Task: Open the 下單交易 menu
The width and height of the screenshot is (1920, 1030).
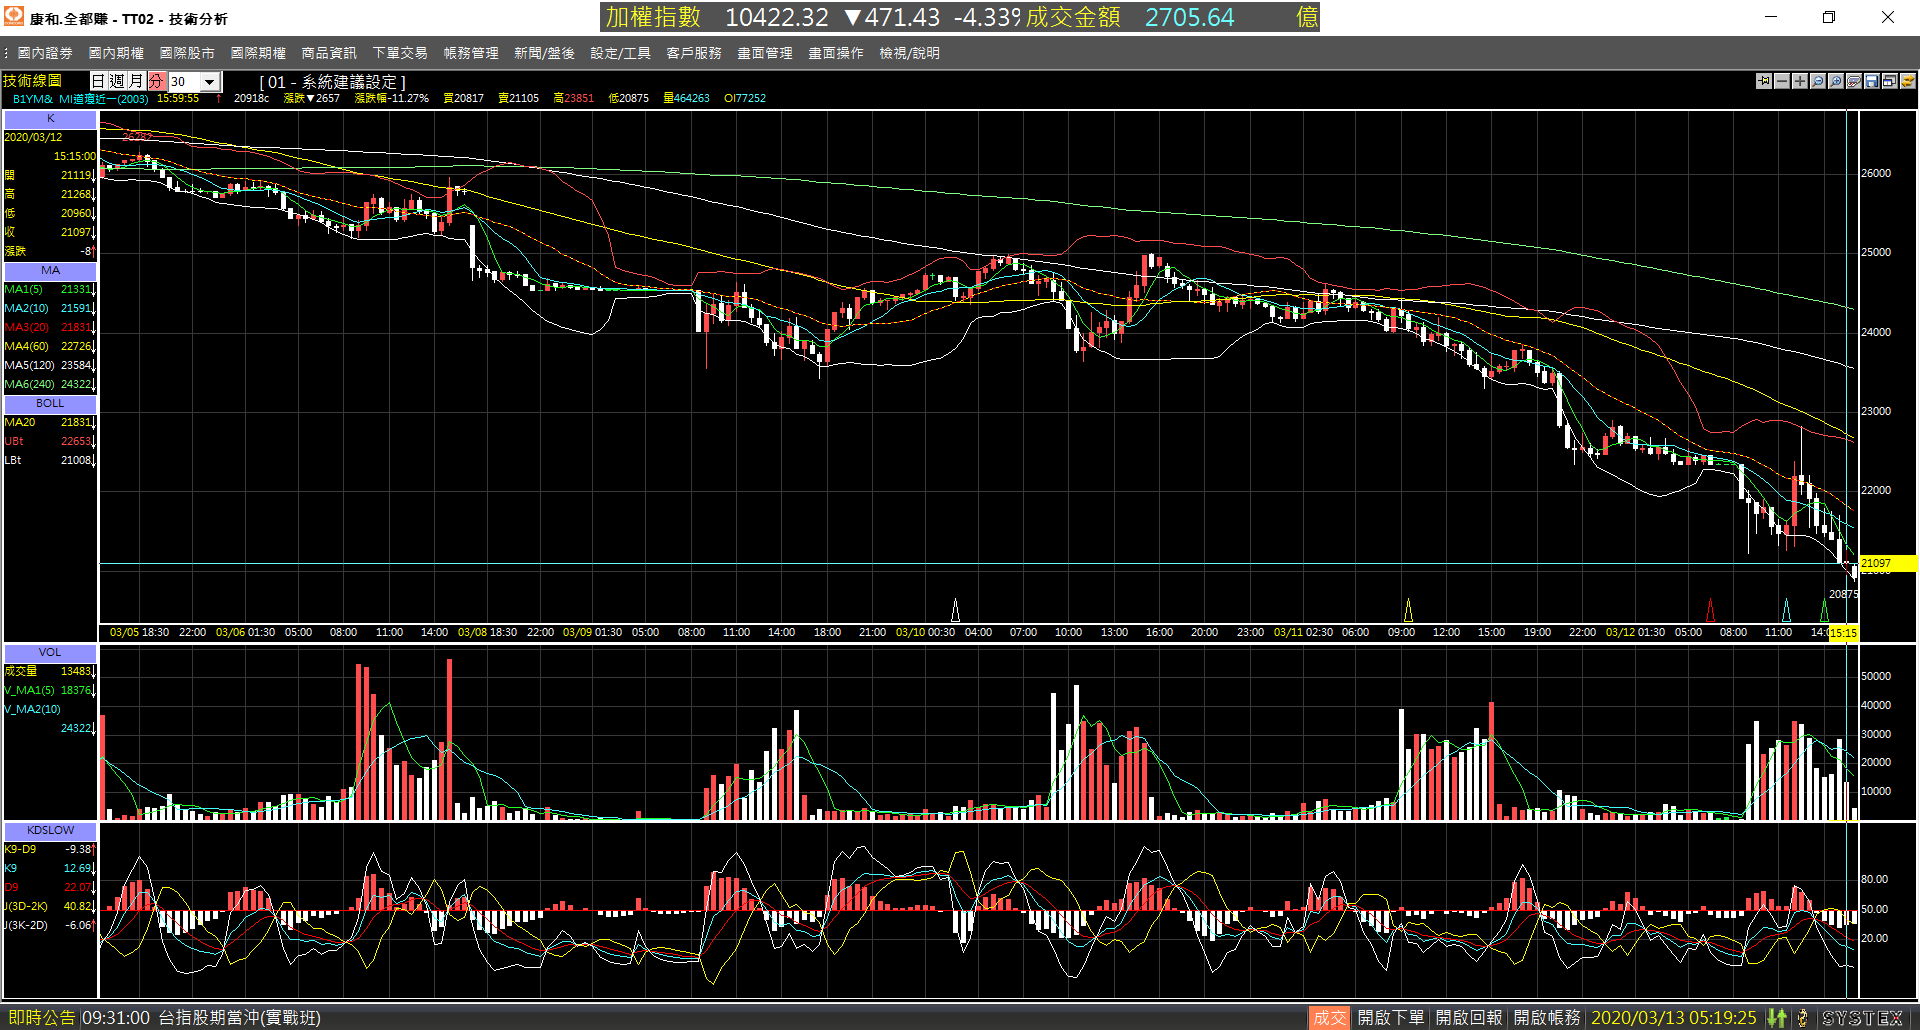Action: (x=400, y=53)
